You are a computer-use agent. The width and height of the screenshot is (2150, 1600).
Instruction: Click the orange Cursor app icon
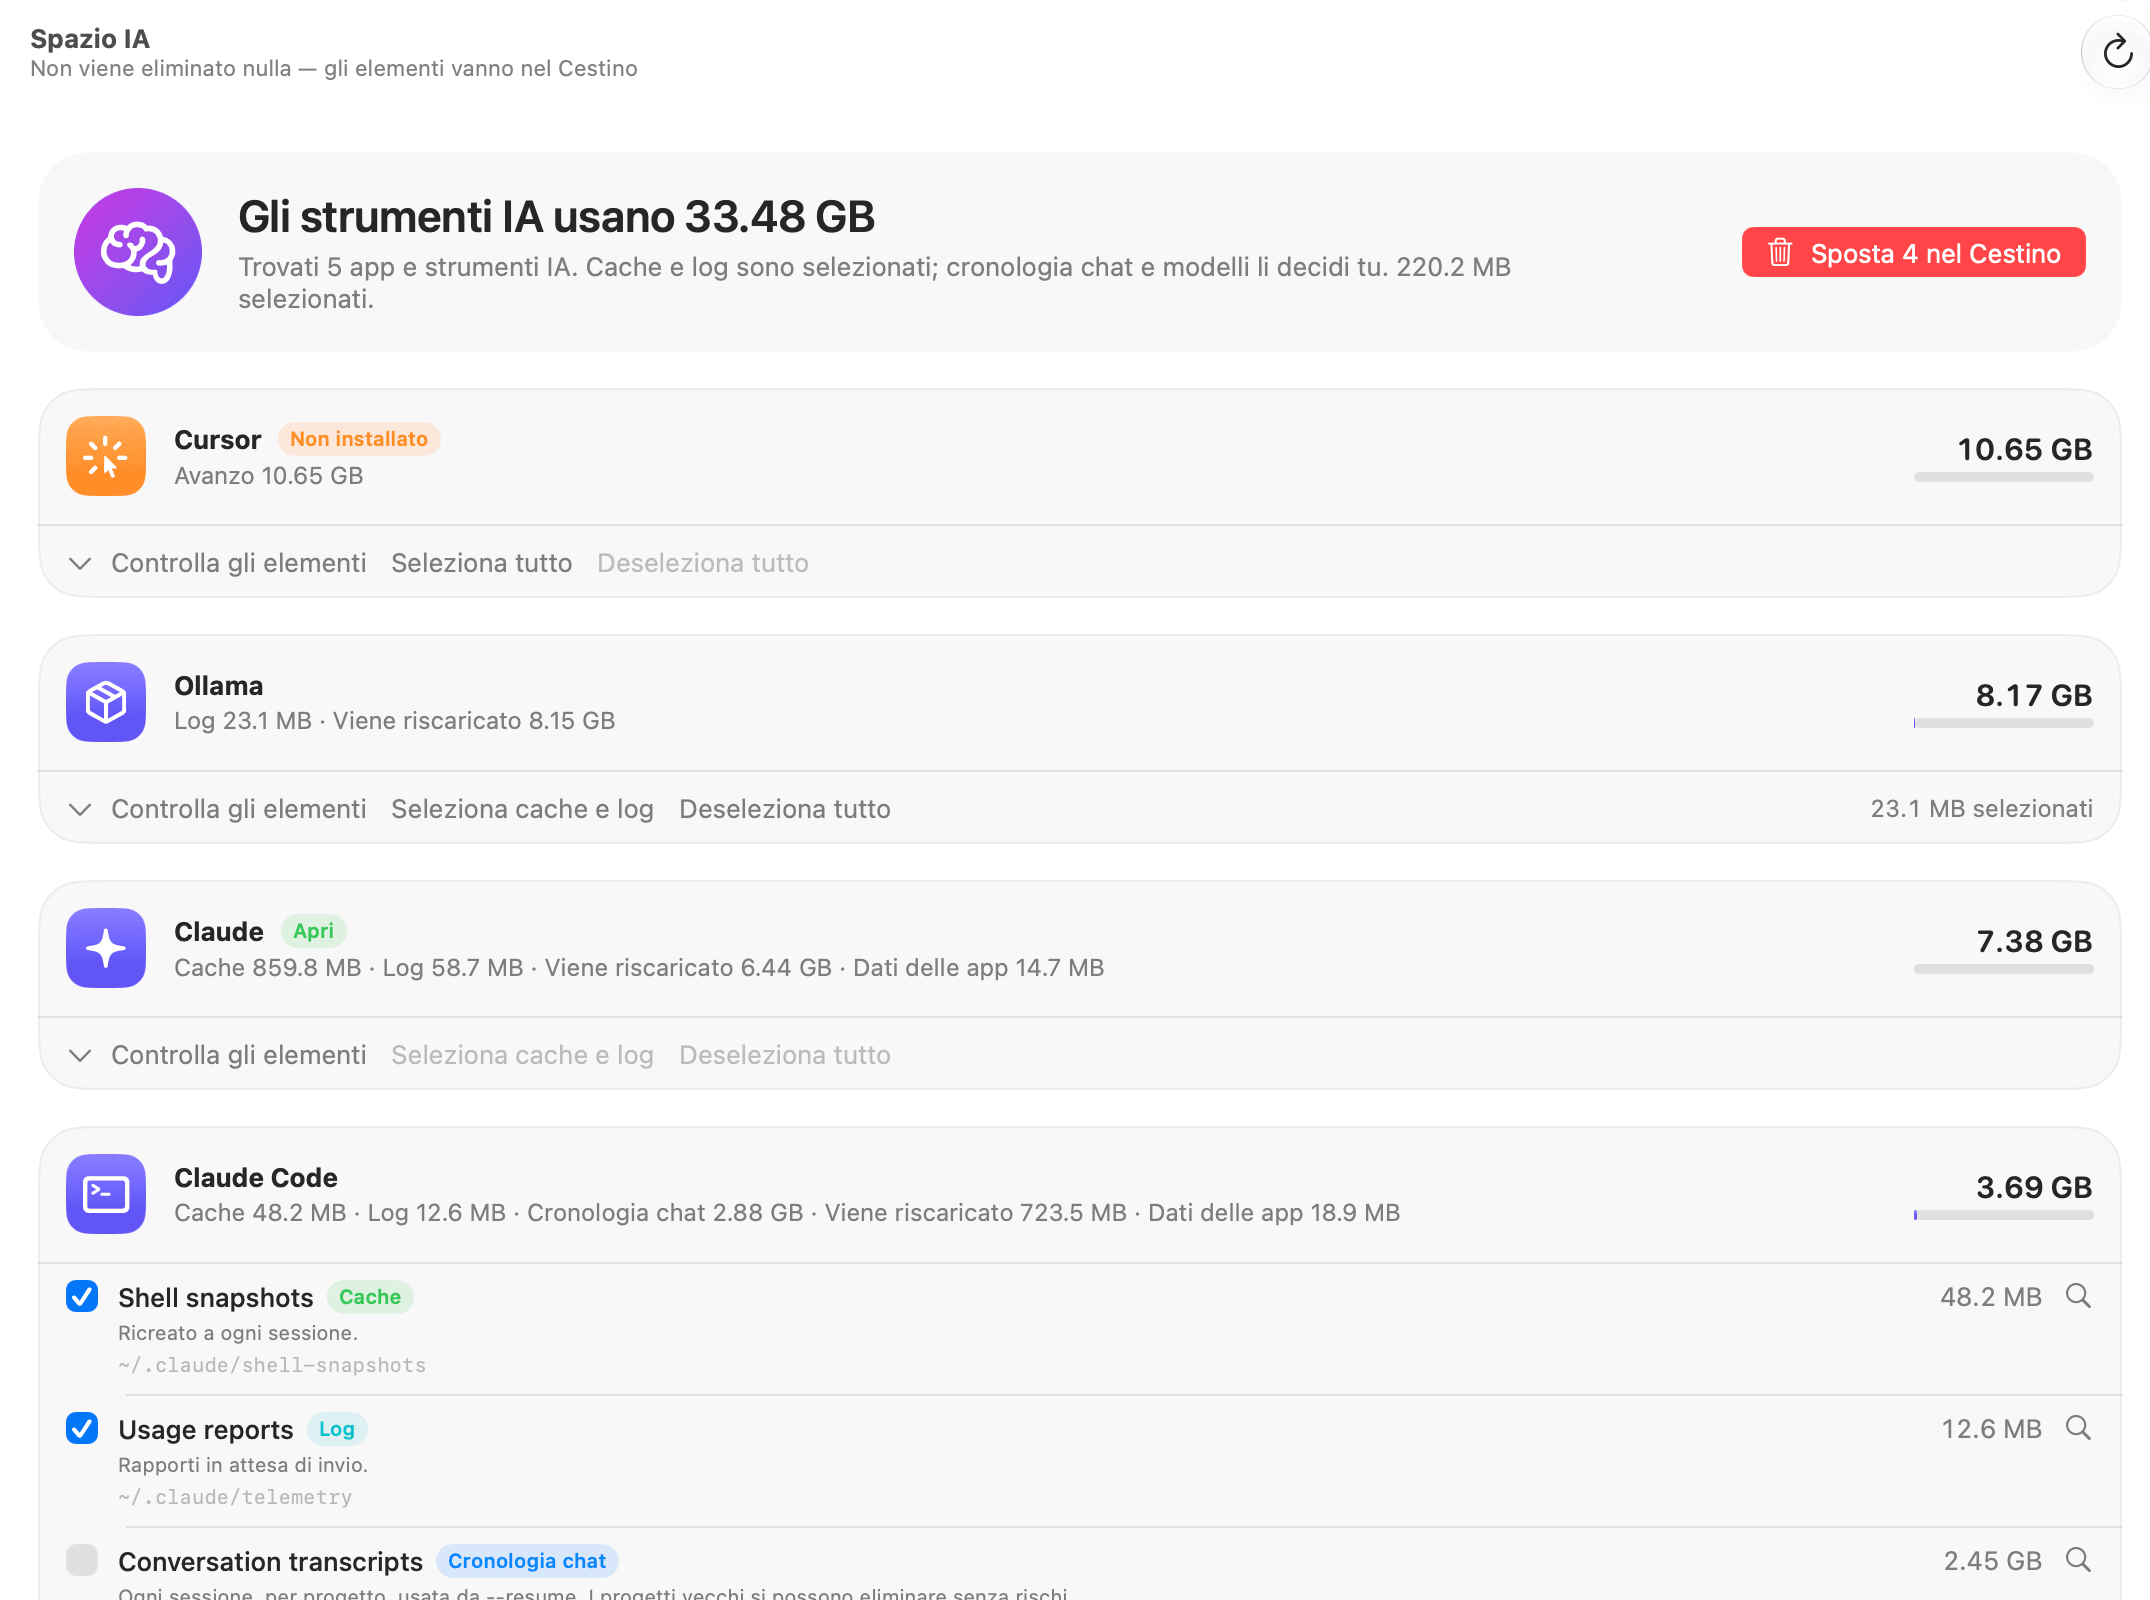(106, 456)
